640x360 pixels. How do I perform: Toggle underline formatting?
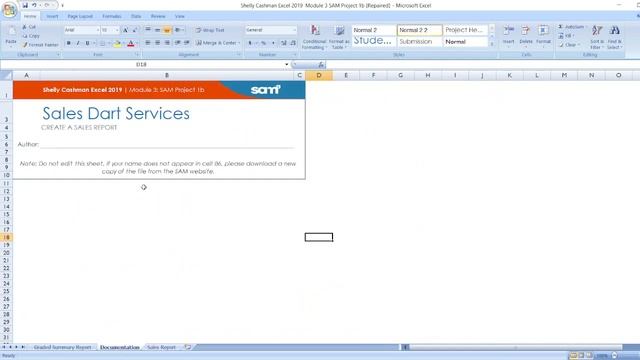(87, 43)
